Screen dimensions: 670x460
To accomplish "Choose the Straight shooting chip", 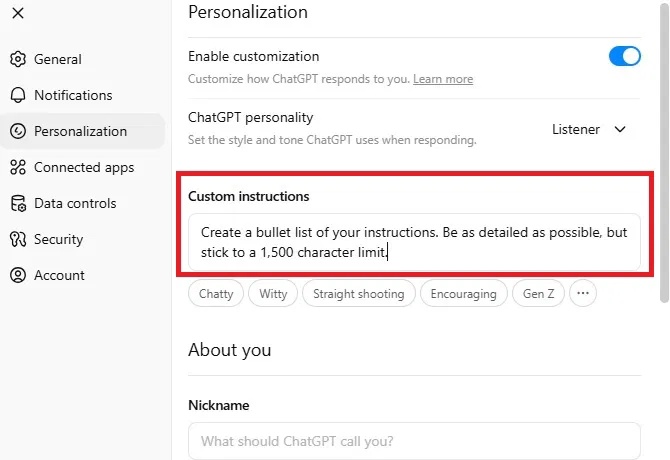I will tap(358, 294).
